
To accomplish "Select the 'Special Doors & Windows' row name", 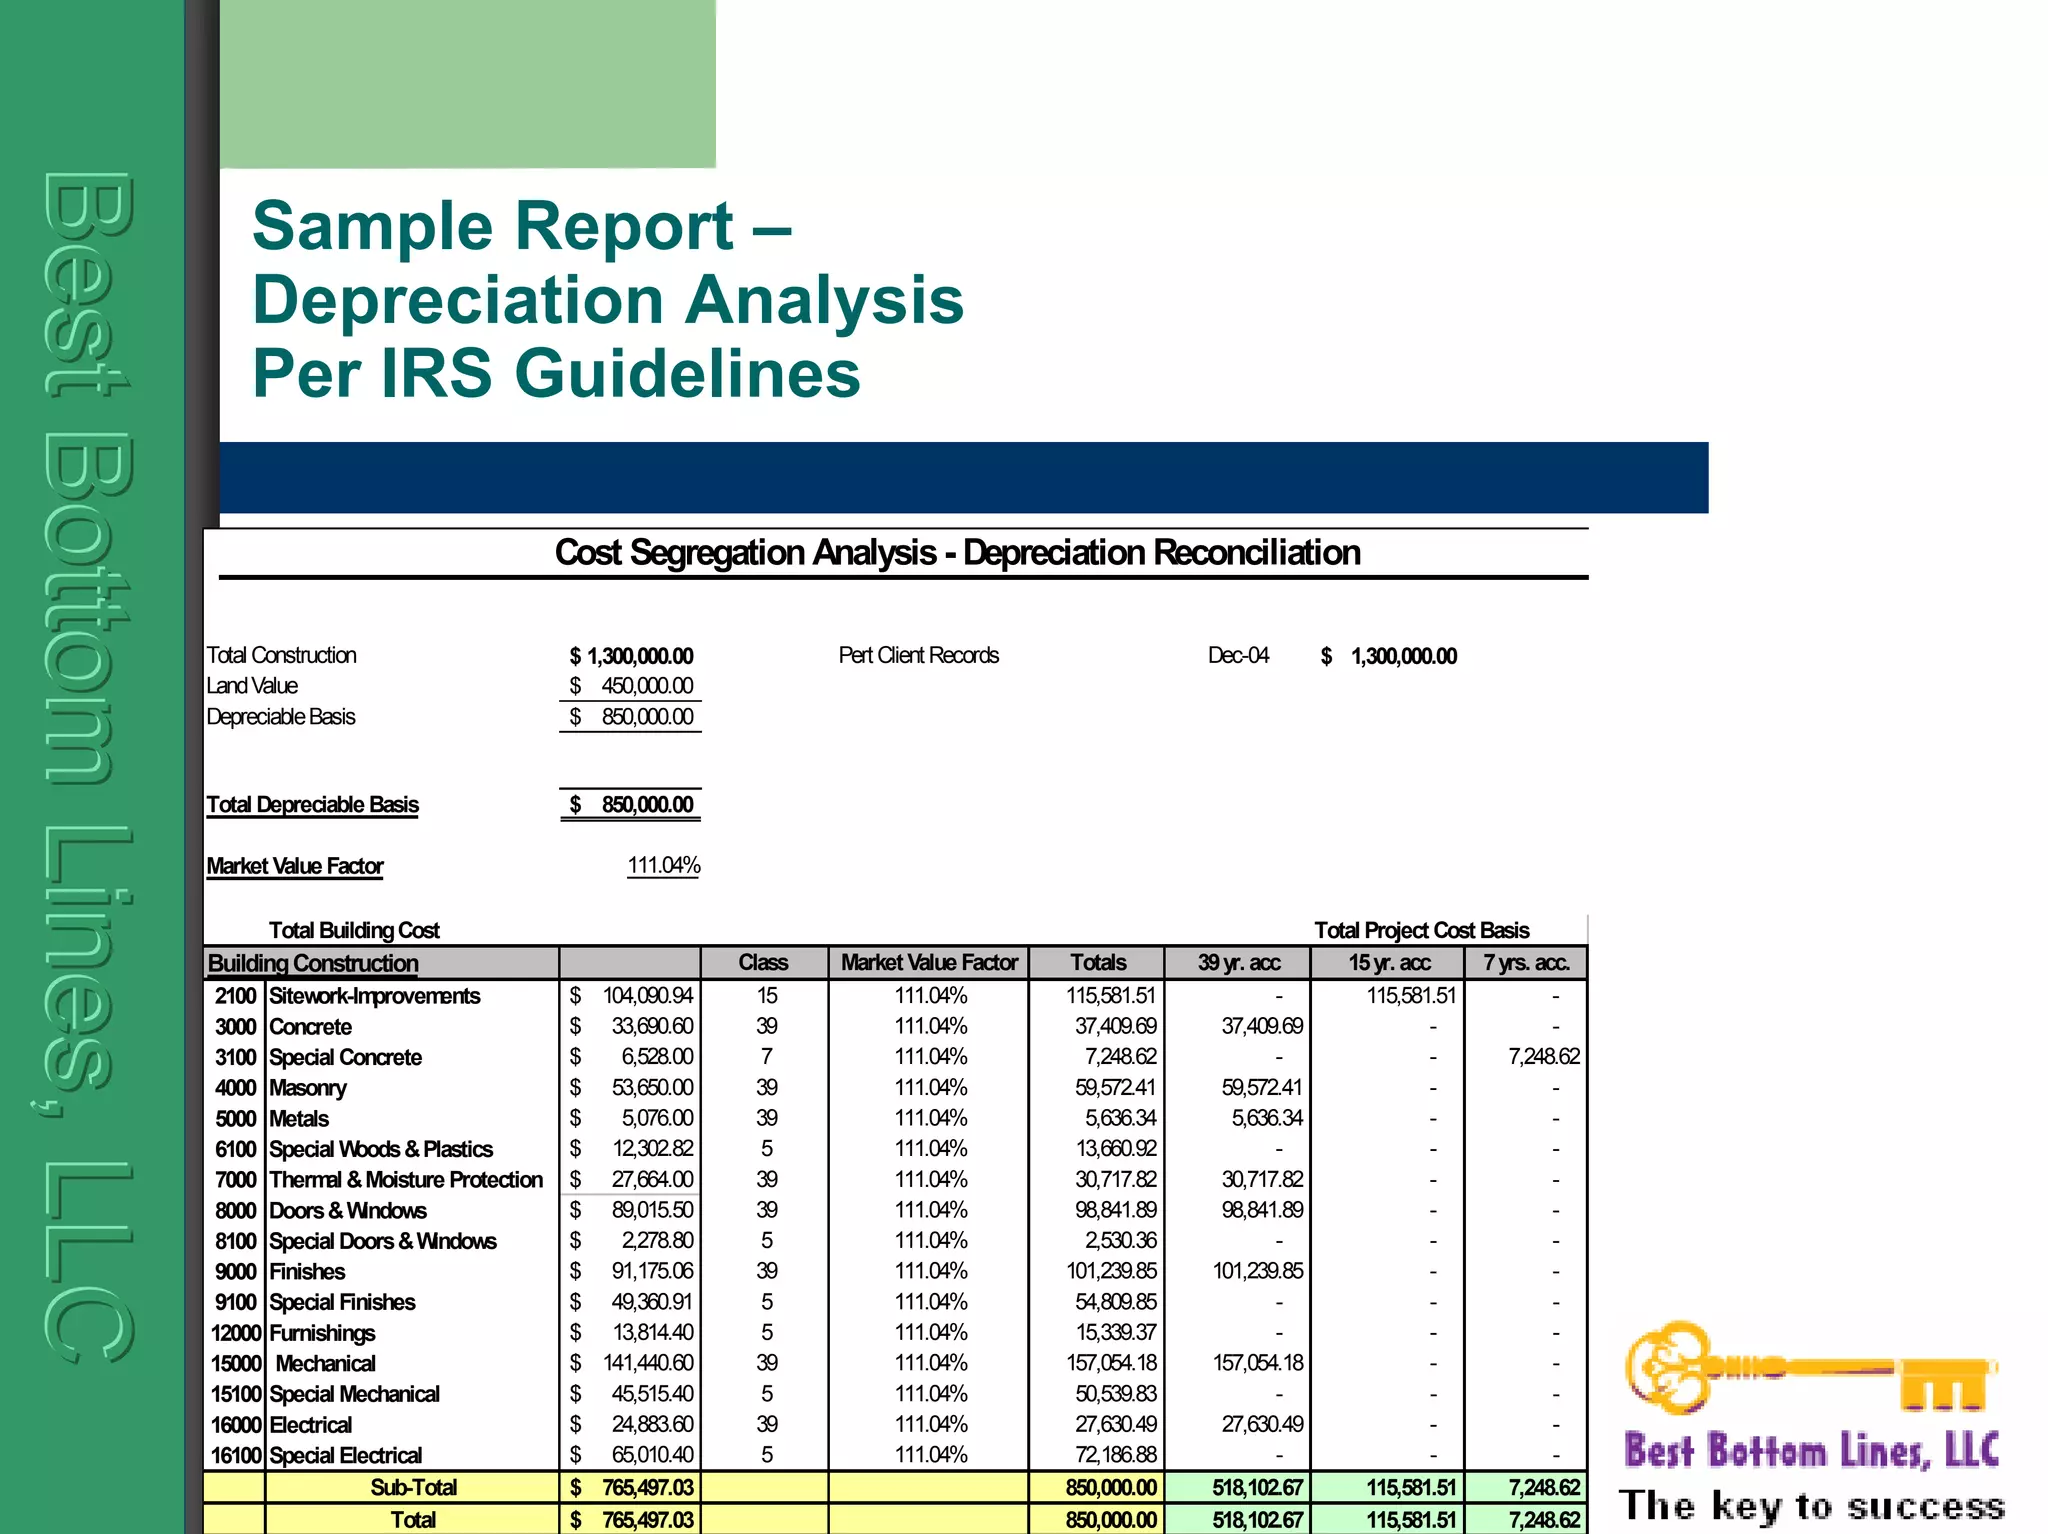I will point(383,1241).
